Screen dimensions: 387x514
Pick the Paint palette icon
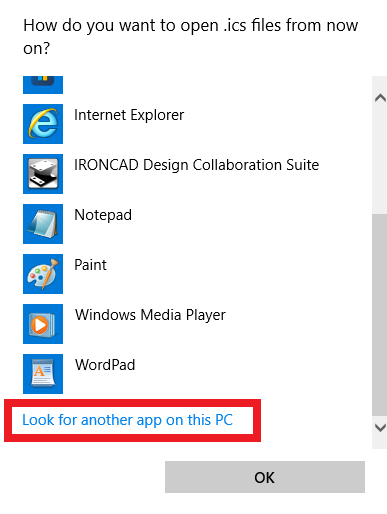click(x=43, y=274)
